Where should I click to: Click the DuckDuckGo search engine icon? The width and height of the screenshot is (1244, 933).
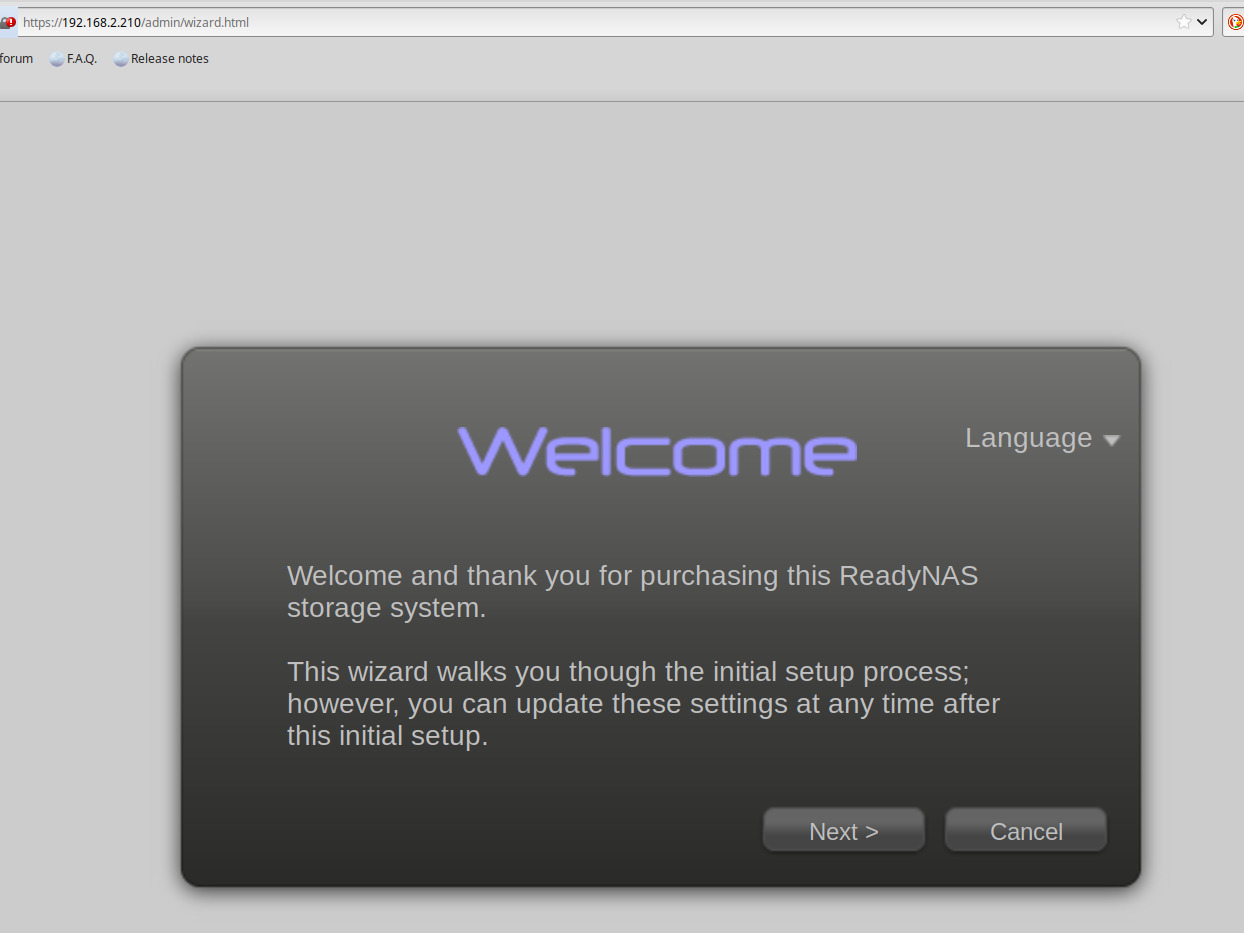coord(1236,22)
